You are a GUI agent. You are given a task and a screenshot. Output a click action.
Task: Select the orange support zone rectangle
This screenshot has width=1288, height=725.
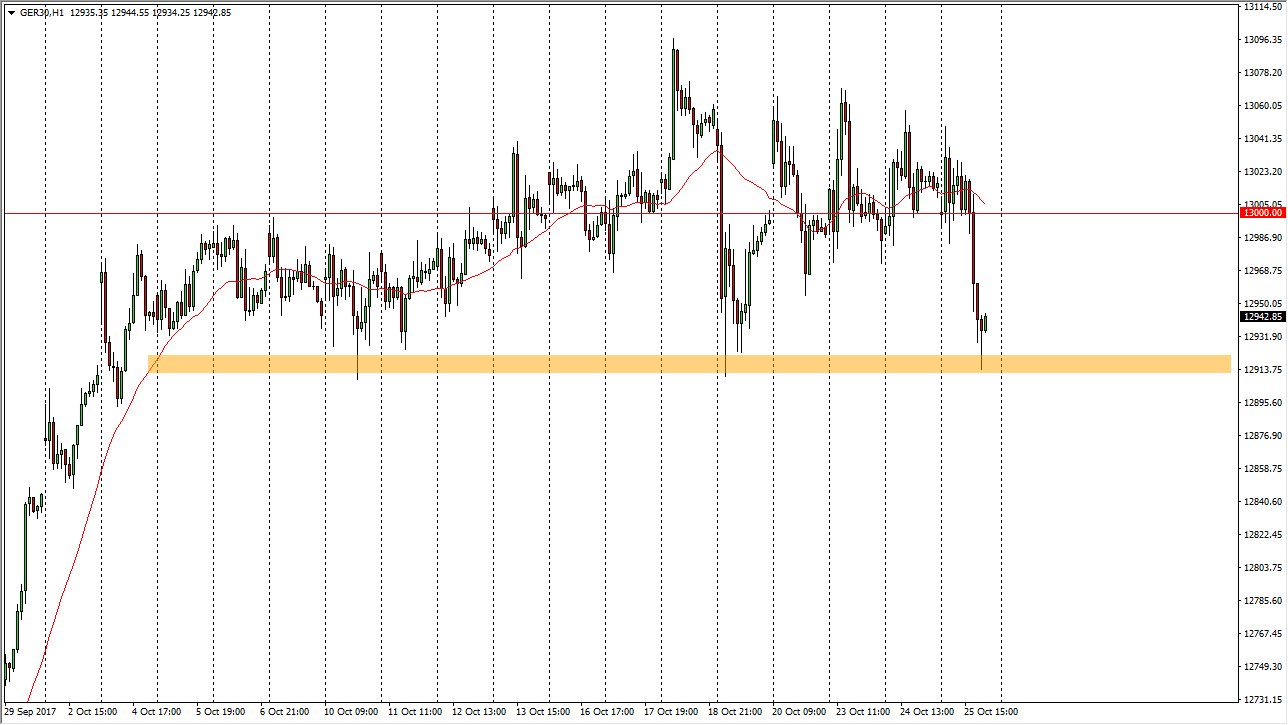(x=688, y=364)
